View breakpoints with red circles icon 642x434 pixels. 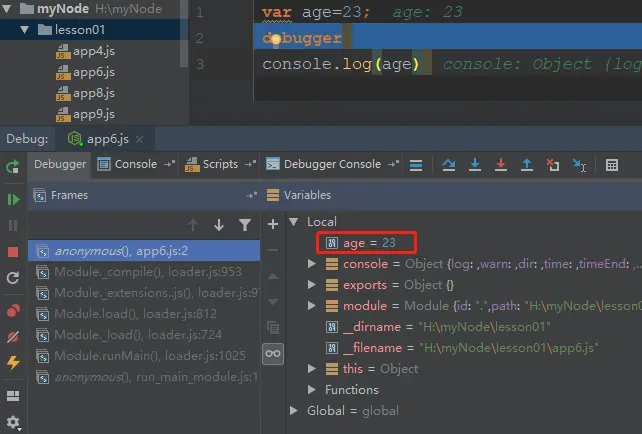[x=13, y=311]
